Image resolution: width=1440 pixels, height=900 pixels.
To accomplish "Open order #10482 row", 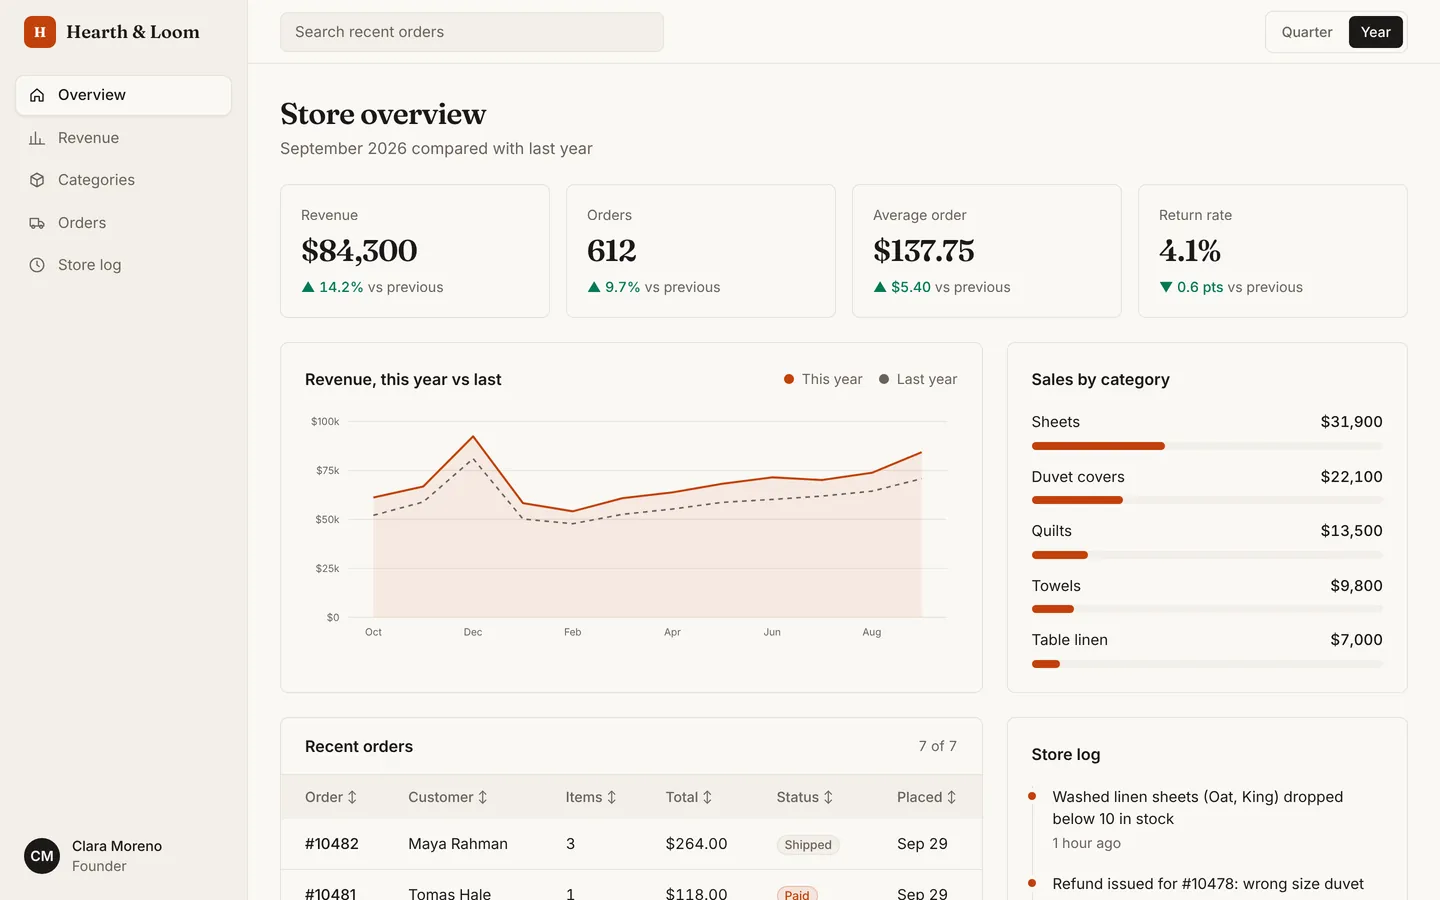I will click(631, 844).
